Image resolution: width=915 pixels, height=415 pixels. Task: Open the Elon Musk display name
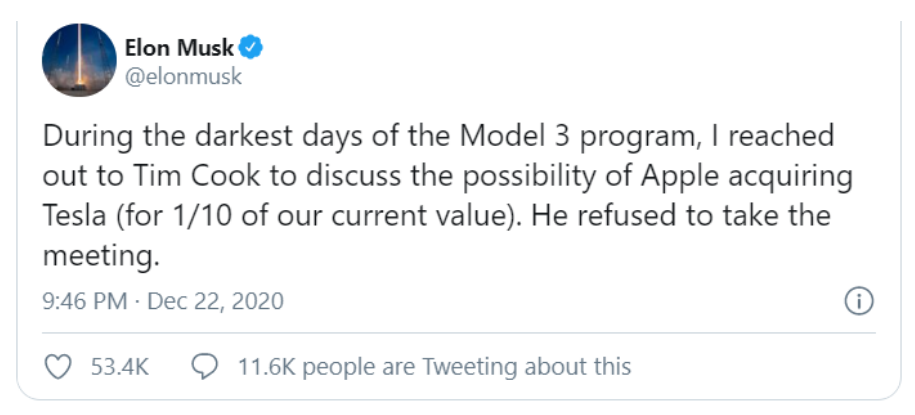179,48
